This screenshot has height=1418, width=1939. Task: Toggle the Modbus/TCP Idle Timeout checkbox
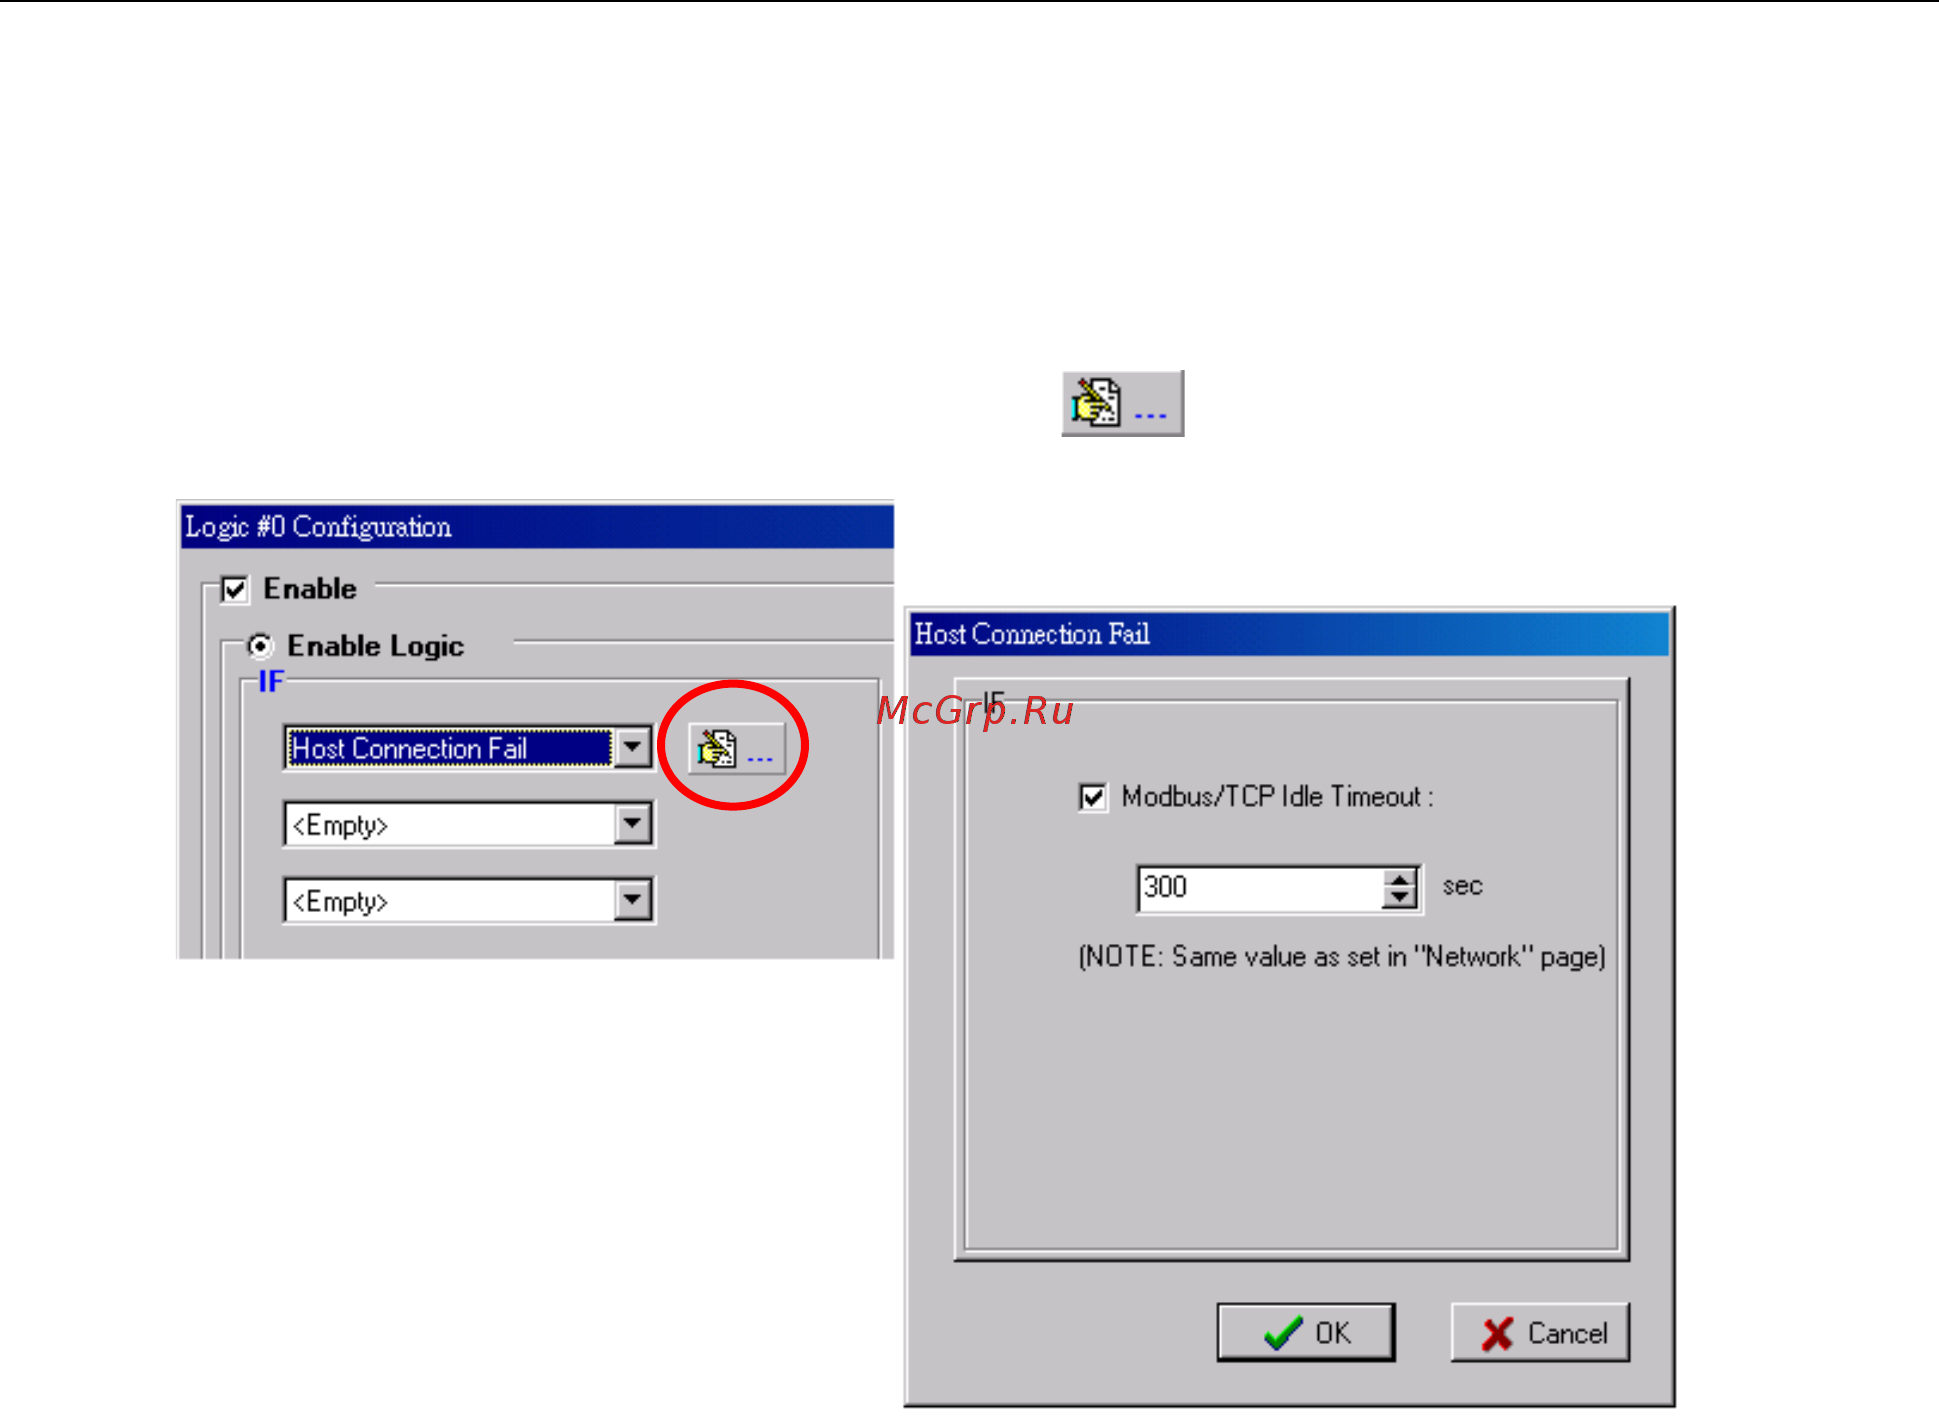pos(1093,797)
